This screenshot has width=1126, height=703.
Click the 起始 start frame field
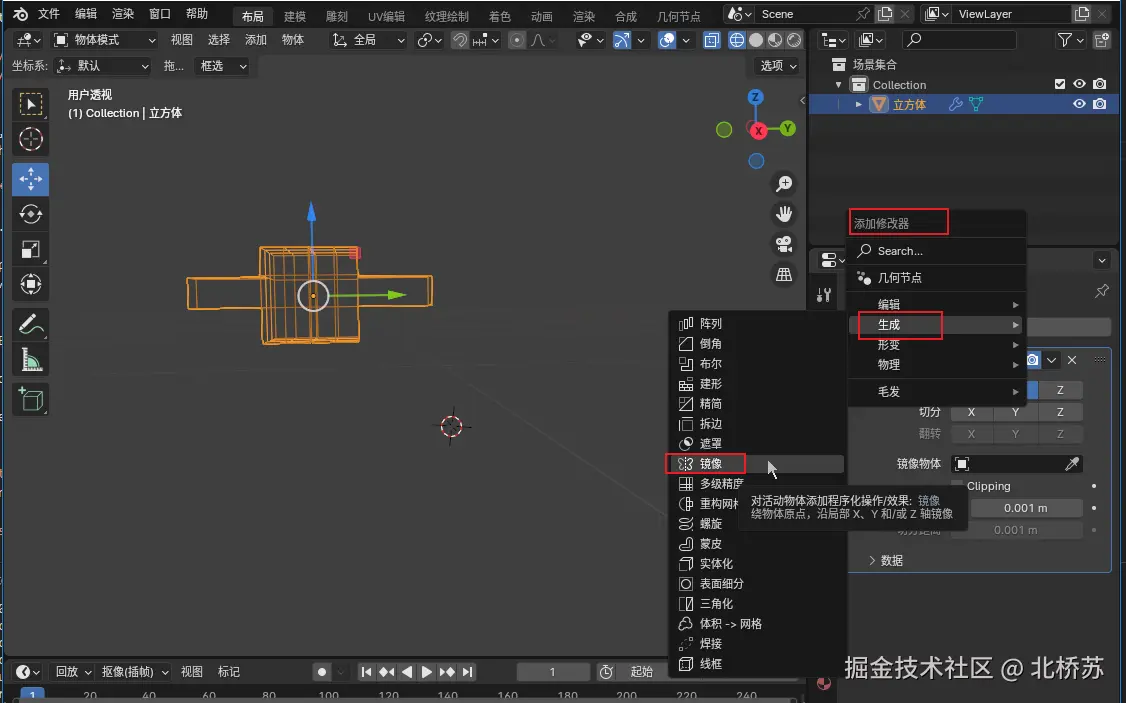(641, 672)
